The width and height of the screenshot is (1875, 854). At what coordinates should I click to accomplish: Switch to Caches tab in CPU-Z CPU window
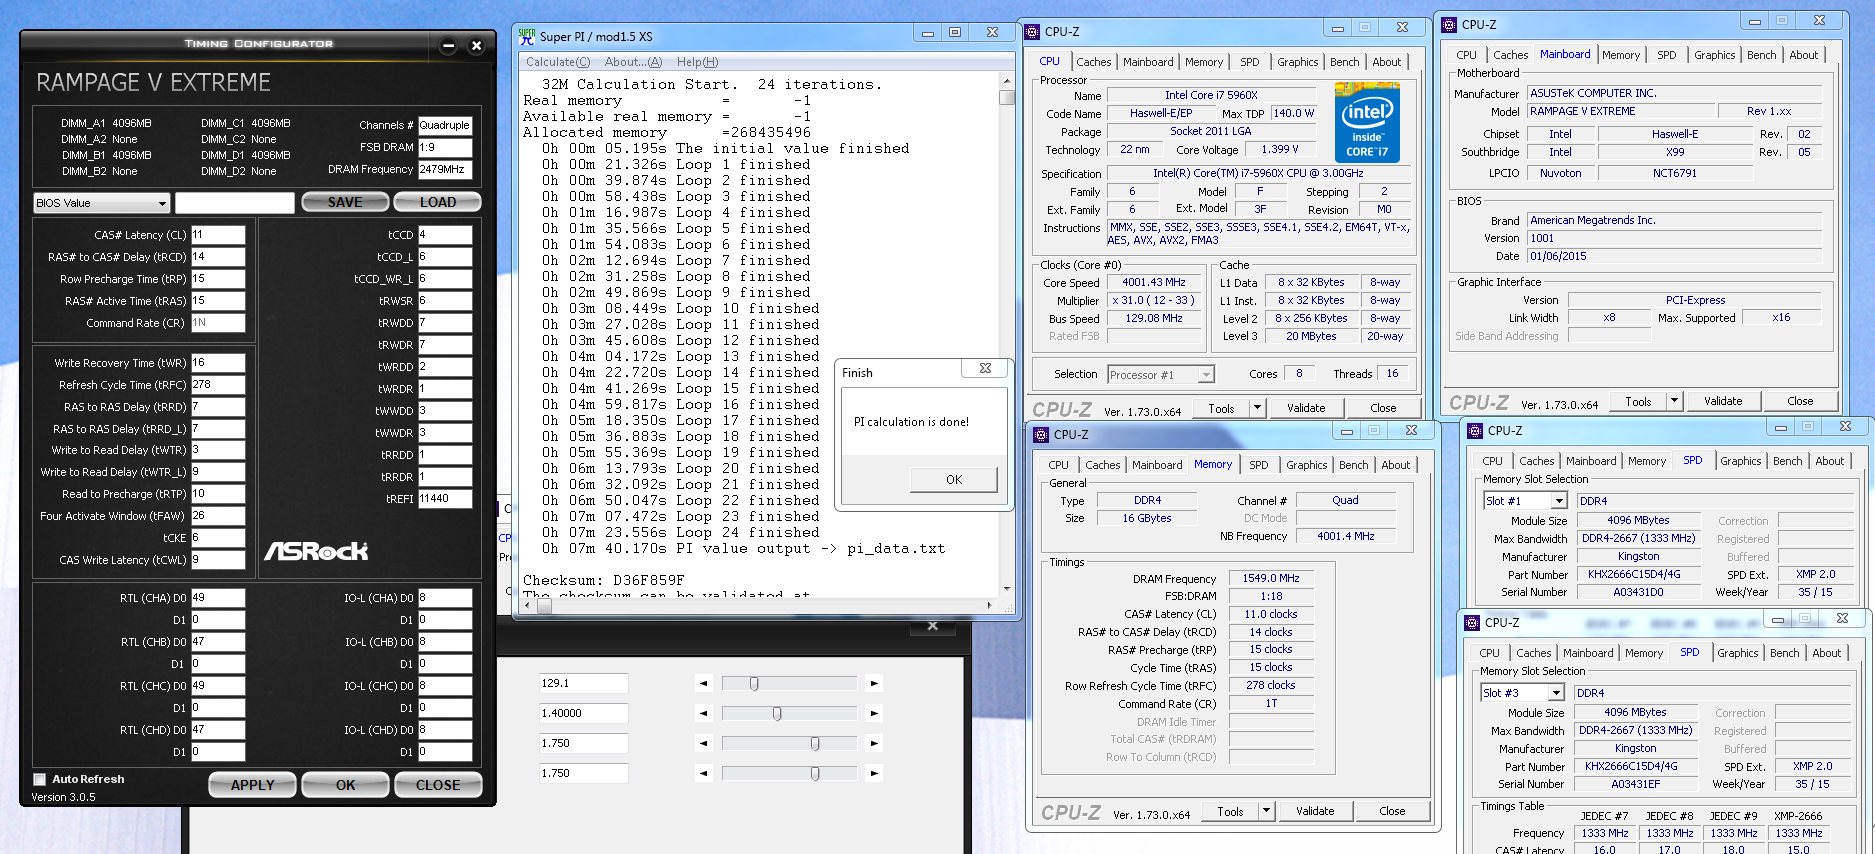point(1093,62)
